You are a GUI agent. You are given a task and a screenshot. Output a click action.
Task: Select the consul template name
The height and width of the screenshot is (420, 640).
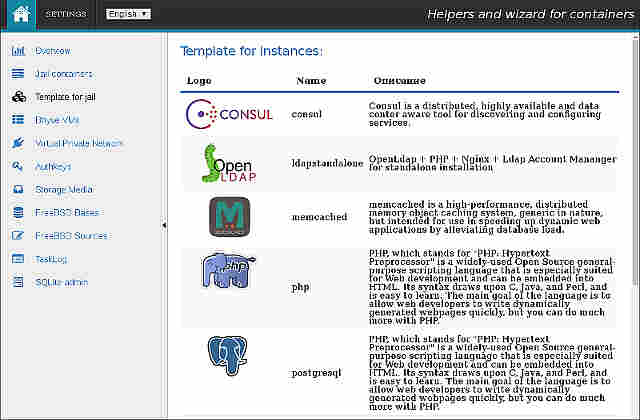point(307,114)
